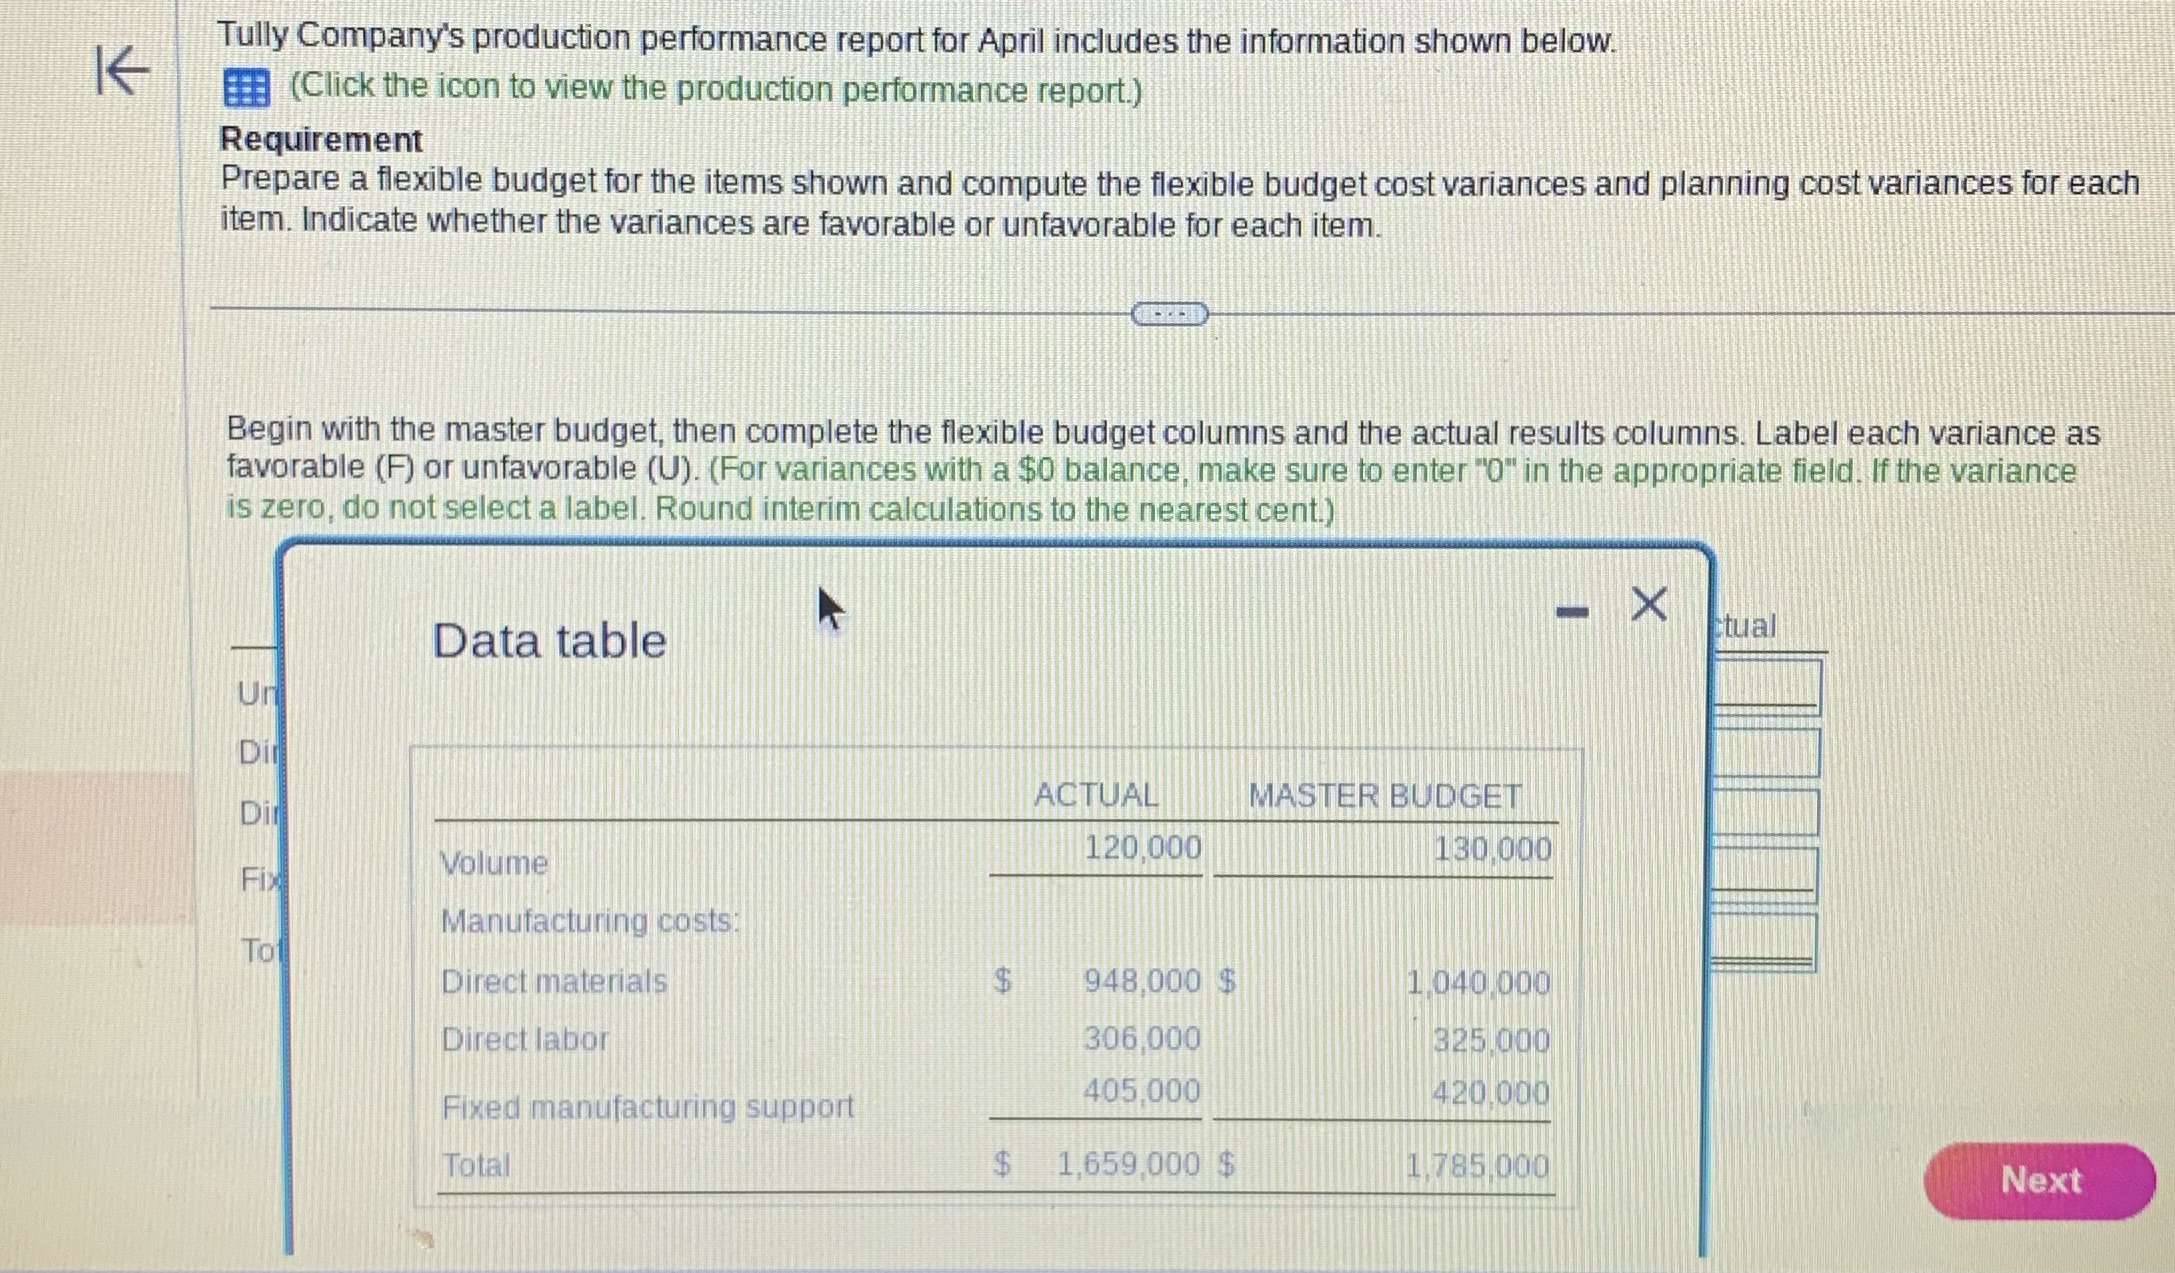This screenshot has width=2175, height=1273.
Task: Select the MASTER BUDGET column header
Action: tap(1384, 796)
